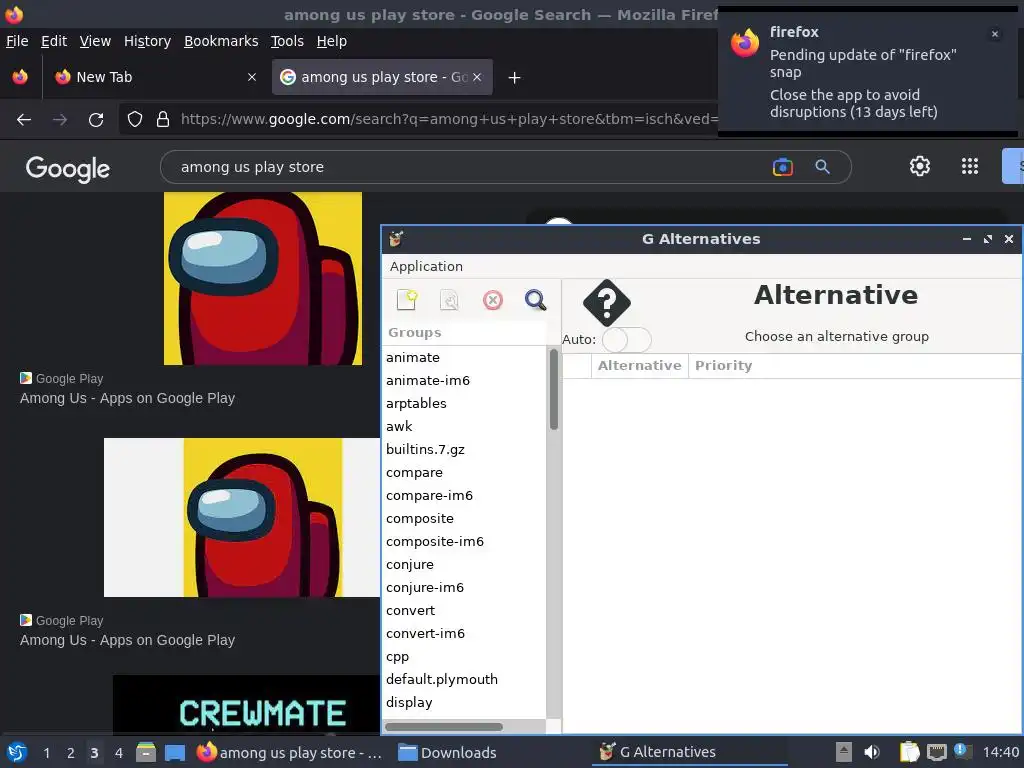Open a new Firefox tab with plus

click(x=514, y=78)
